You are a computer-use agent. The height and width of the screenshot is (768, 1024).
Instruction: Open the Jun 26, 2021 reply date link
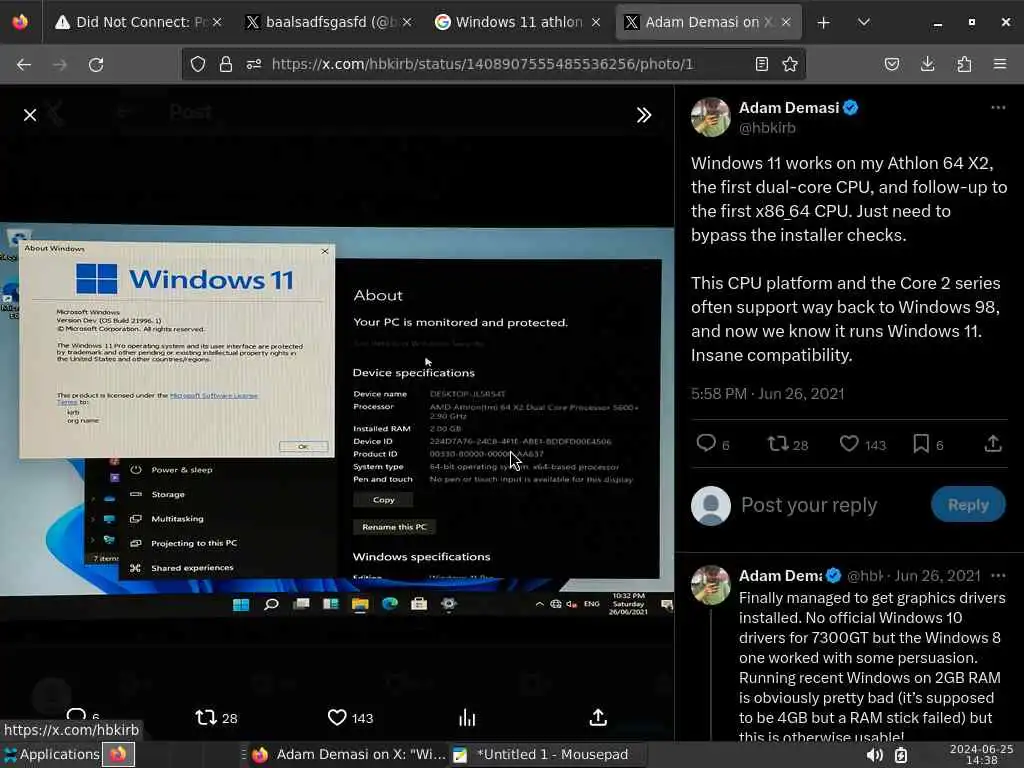point(937,575)
